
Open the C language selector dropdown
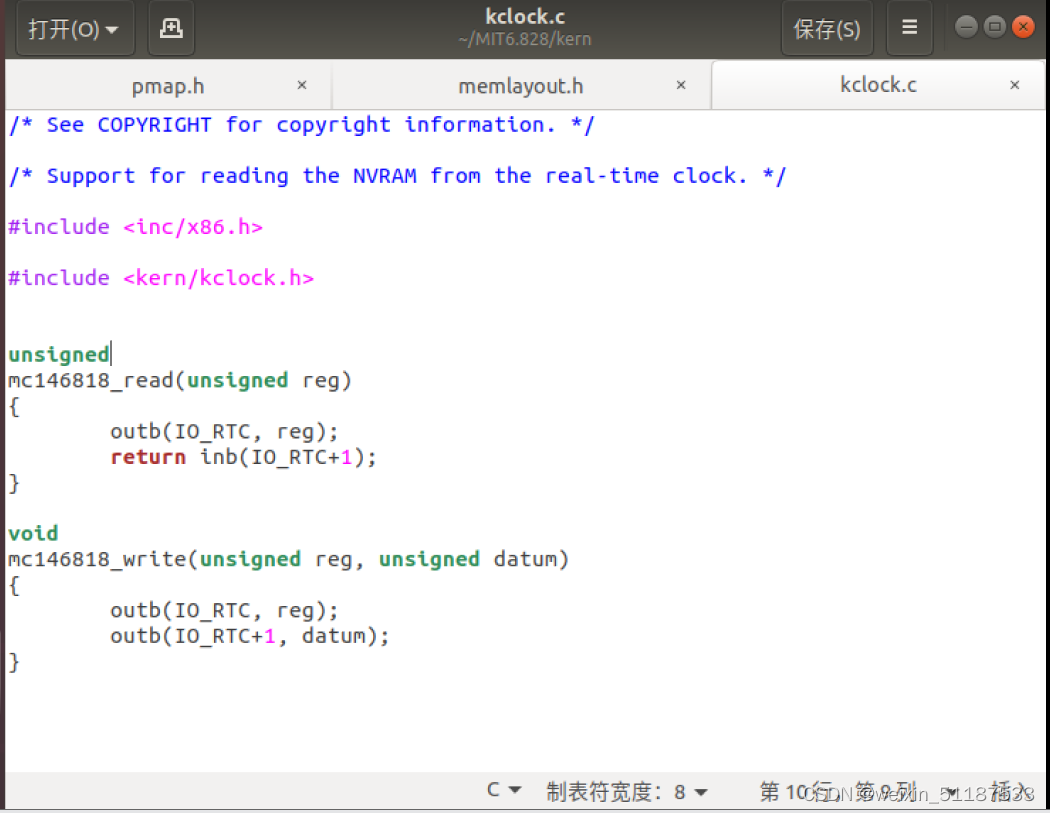[504, 790]
